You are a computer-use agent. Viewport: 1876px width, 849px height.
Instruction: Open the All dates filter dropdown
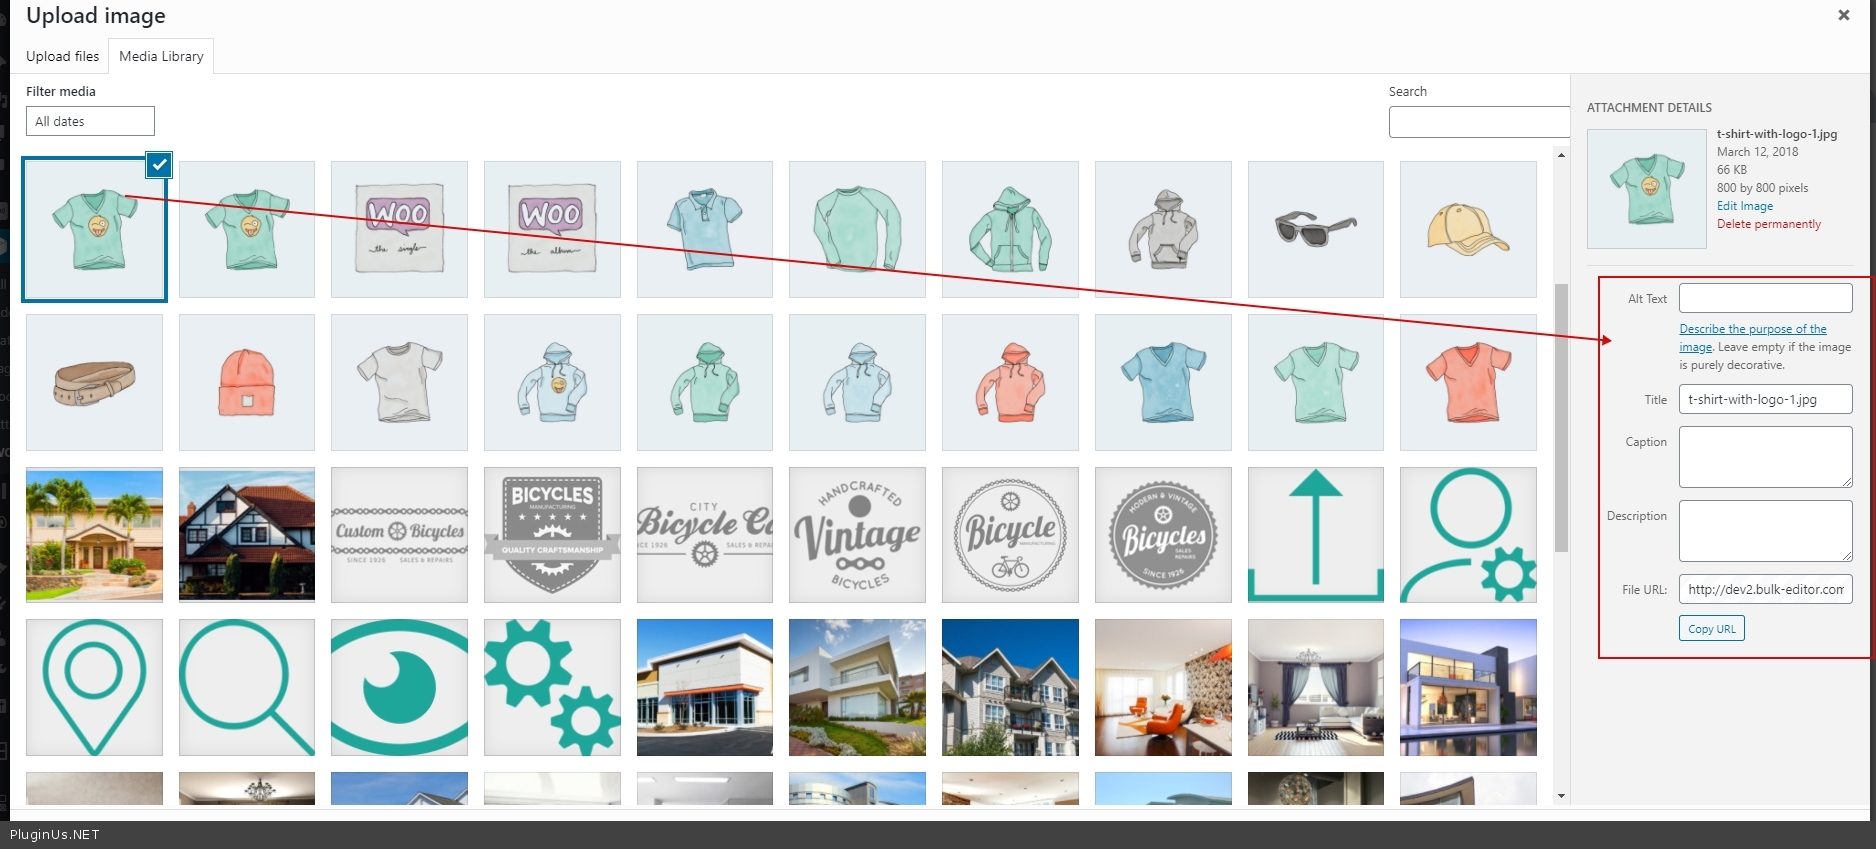coord(90,121)
